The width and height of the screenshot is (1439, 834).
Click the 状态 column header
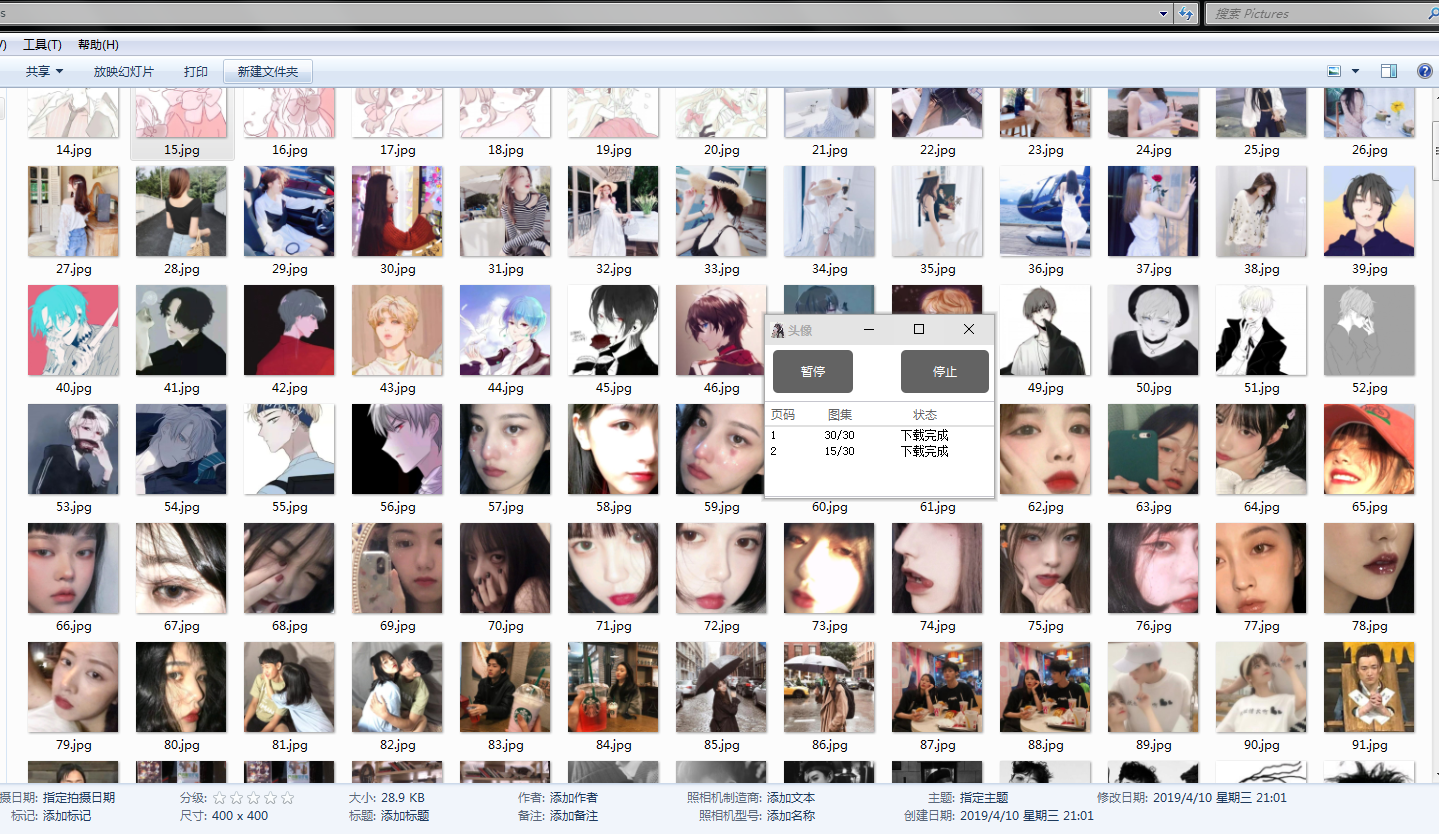[x=925, y=414]
